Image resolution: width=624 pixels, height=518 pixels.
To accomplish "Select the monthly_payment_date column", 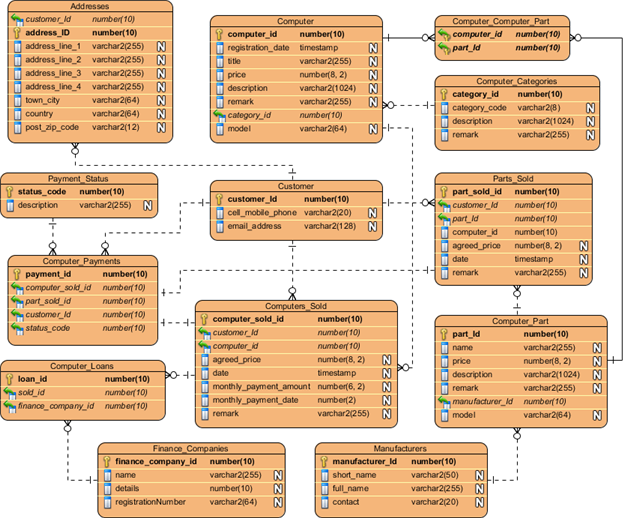I will coord(255,400).
